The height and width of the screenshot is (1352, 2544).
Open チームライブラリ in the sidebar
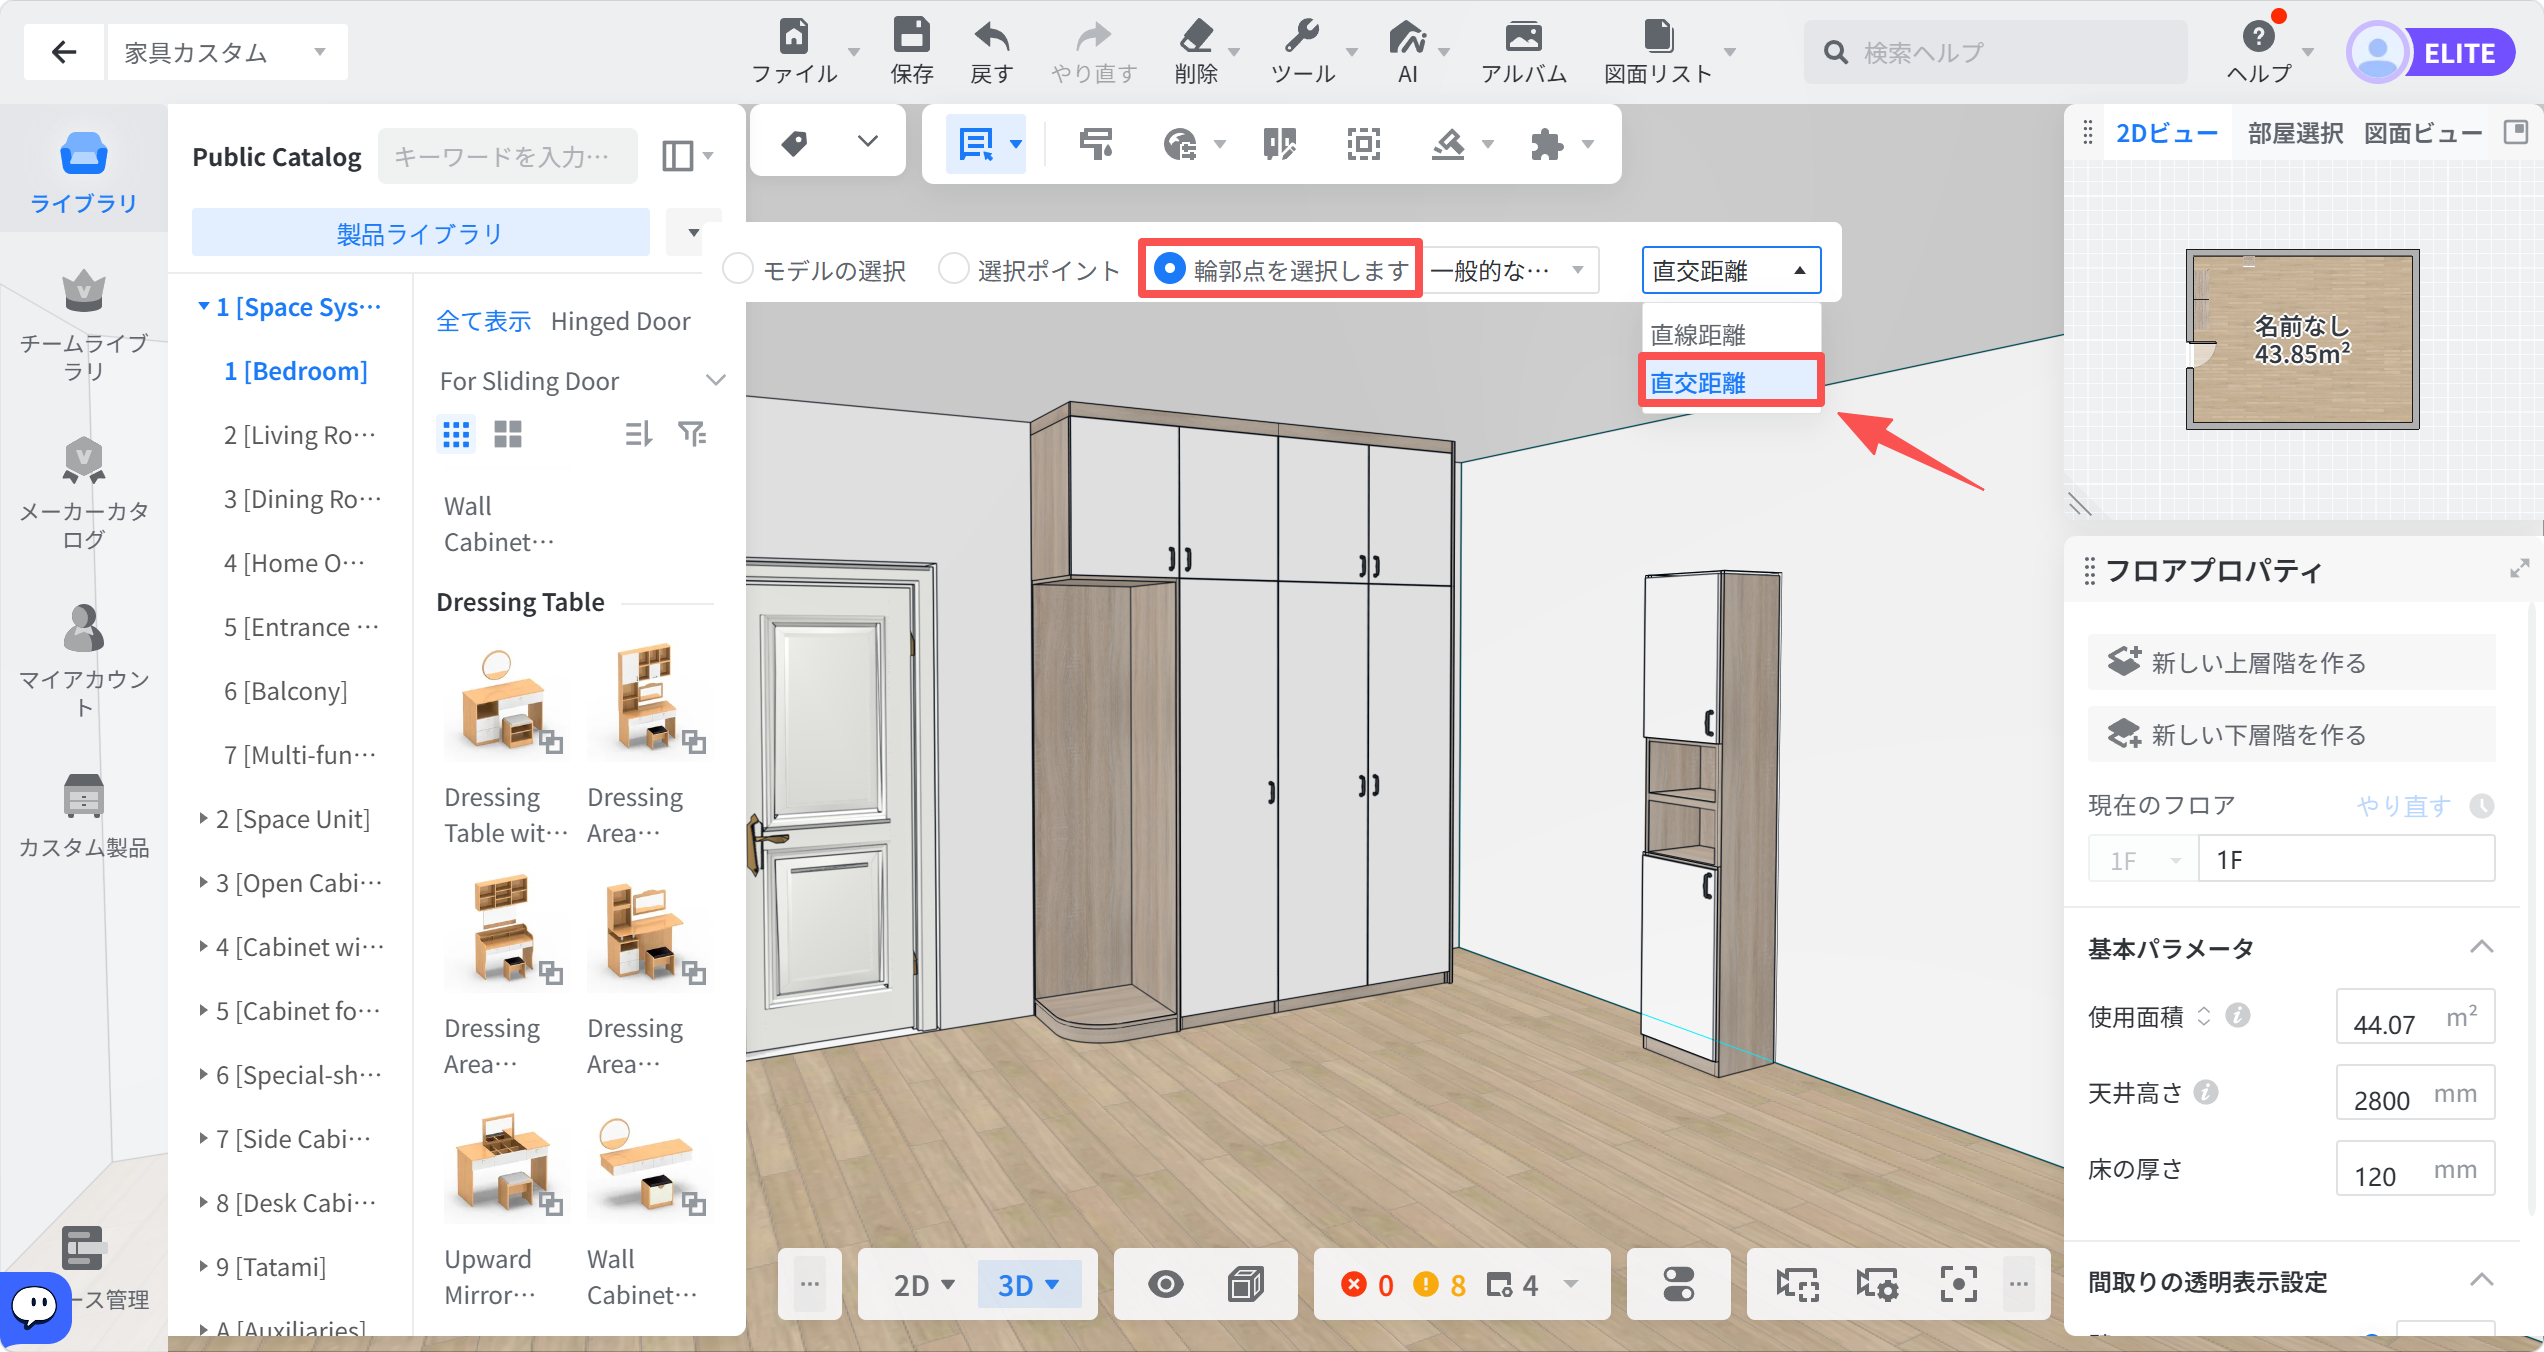[x=84, y=326]
